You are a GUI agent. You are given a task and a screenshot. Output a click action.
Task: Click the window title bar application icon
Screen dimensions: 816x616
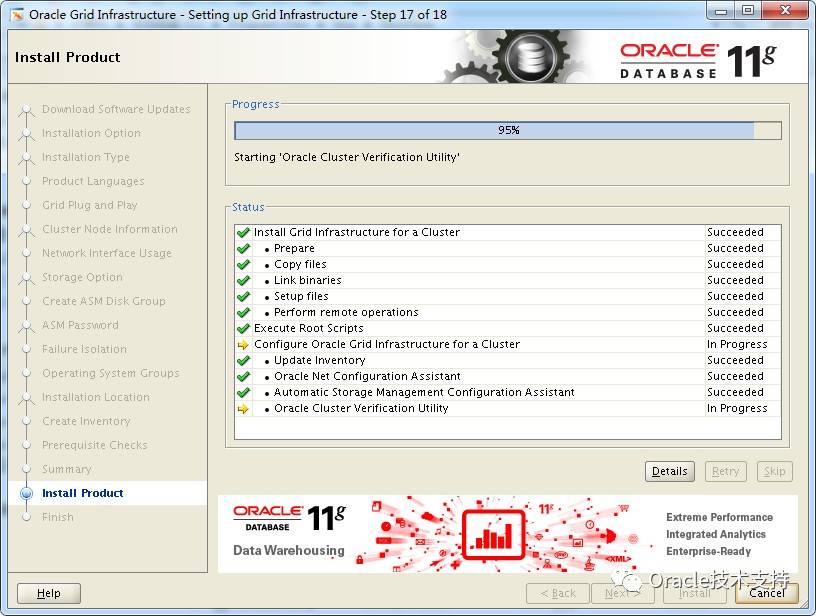tap(17, 15)
